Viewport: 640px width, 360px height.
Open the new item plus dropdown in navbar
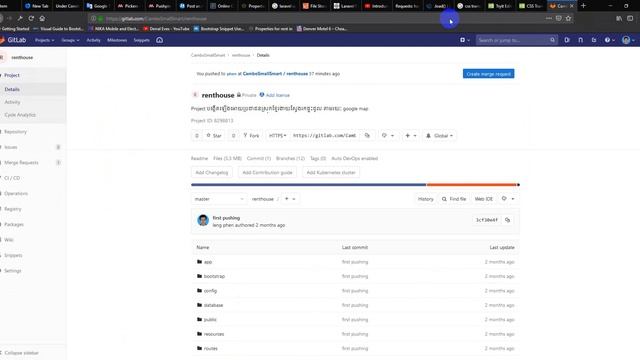(x=464, y=40)
